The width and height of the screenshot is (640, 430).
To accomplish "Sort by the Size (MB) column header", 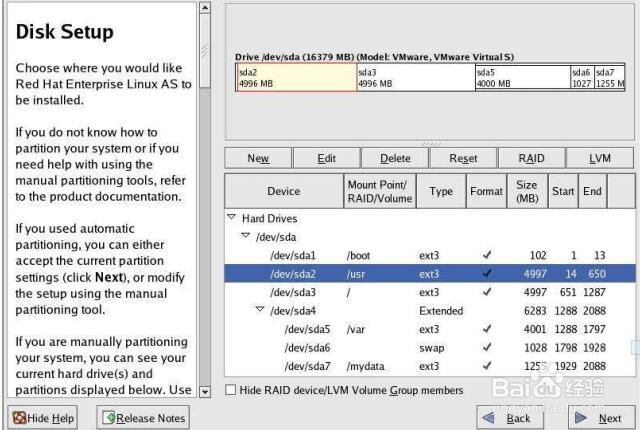I will pos(527,191).
